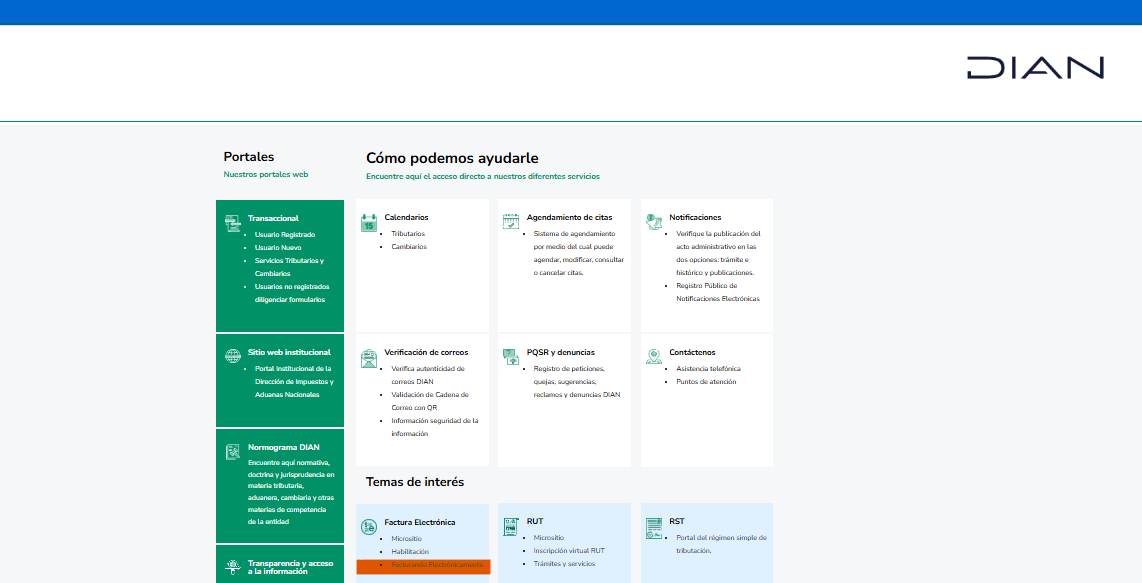Open Contáctenos heading
This screenshot has height=583, width=1142.
(x=693, y=352)
